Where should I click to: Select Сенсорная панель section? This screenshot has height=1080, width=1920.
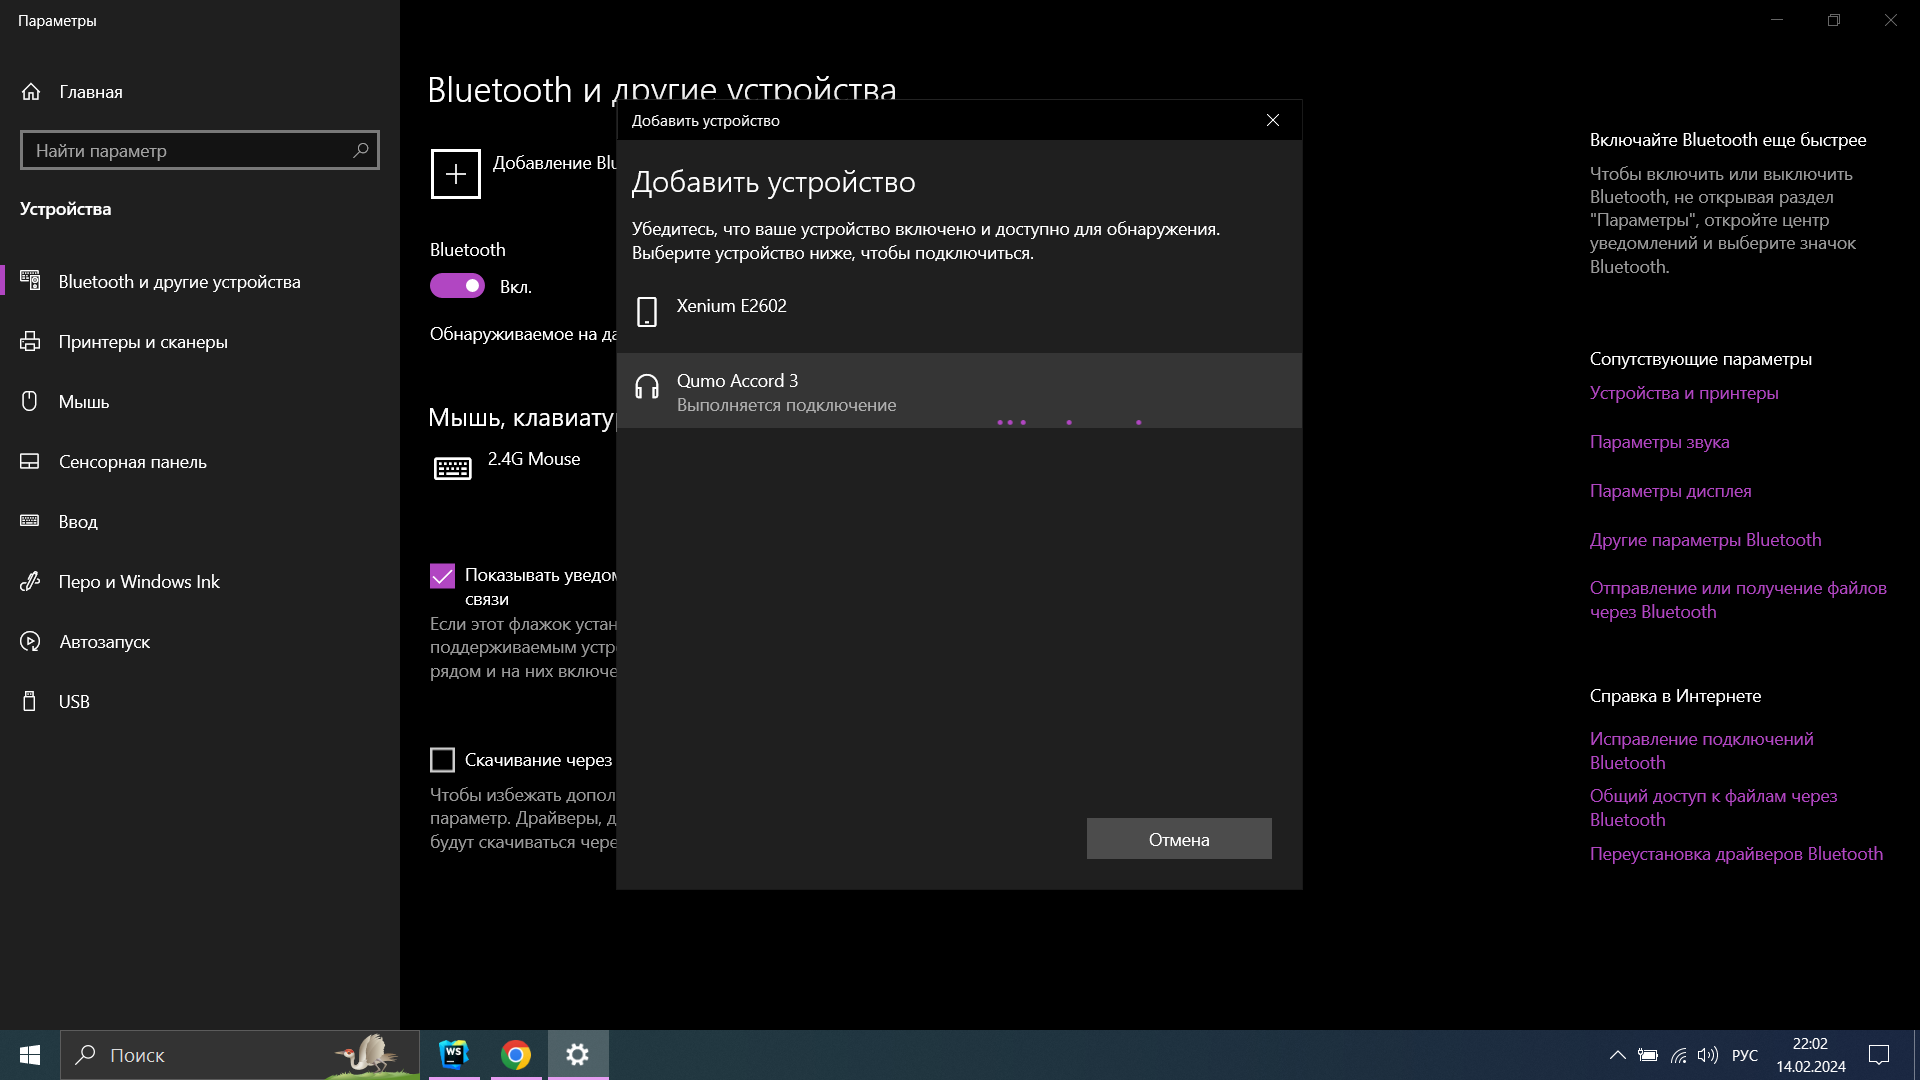pyautogui.click(x=200, y=461)
